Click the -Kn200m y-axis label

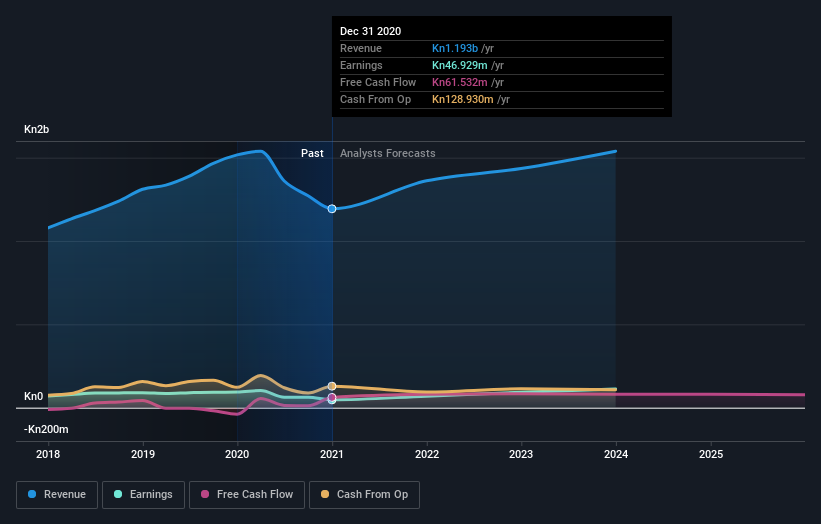tap(46, 429)
